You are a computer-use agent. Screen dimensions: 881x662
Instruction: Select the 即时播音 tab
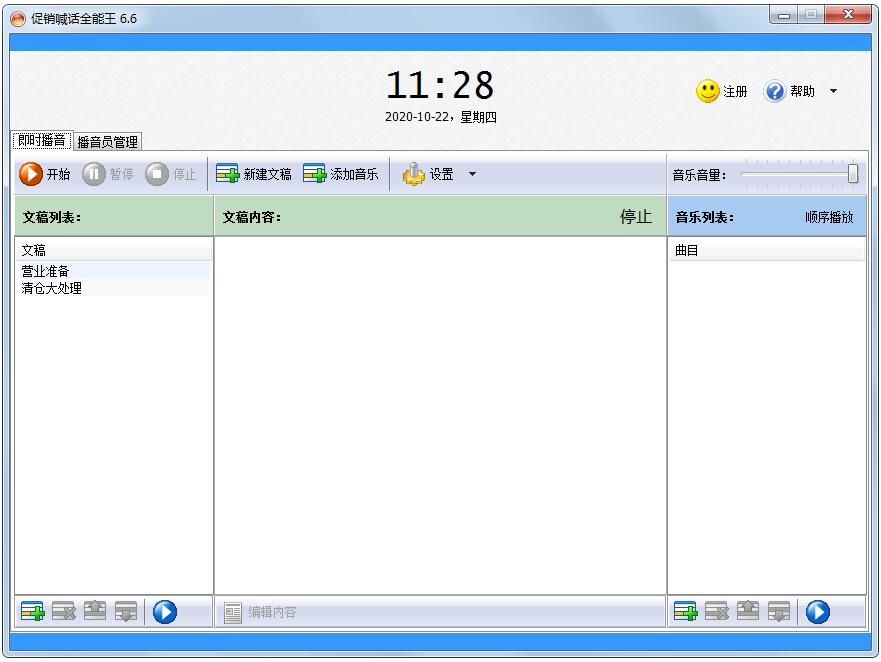tap(42, 141)
